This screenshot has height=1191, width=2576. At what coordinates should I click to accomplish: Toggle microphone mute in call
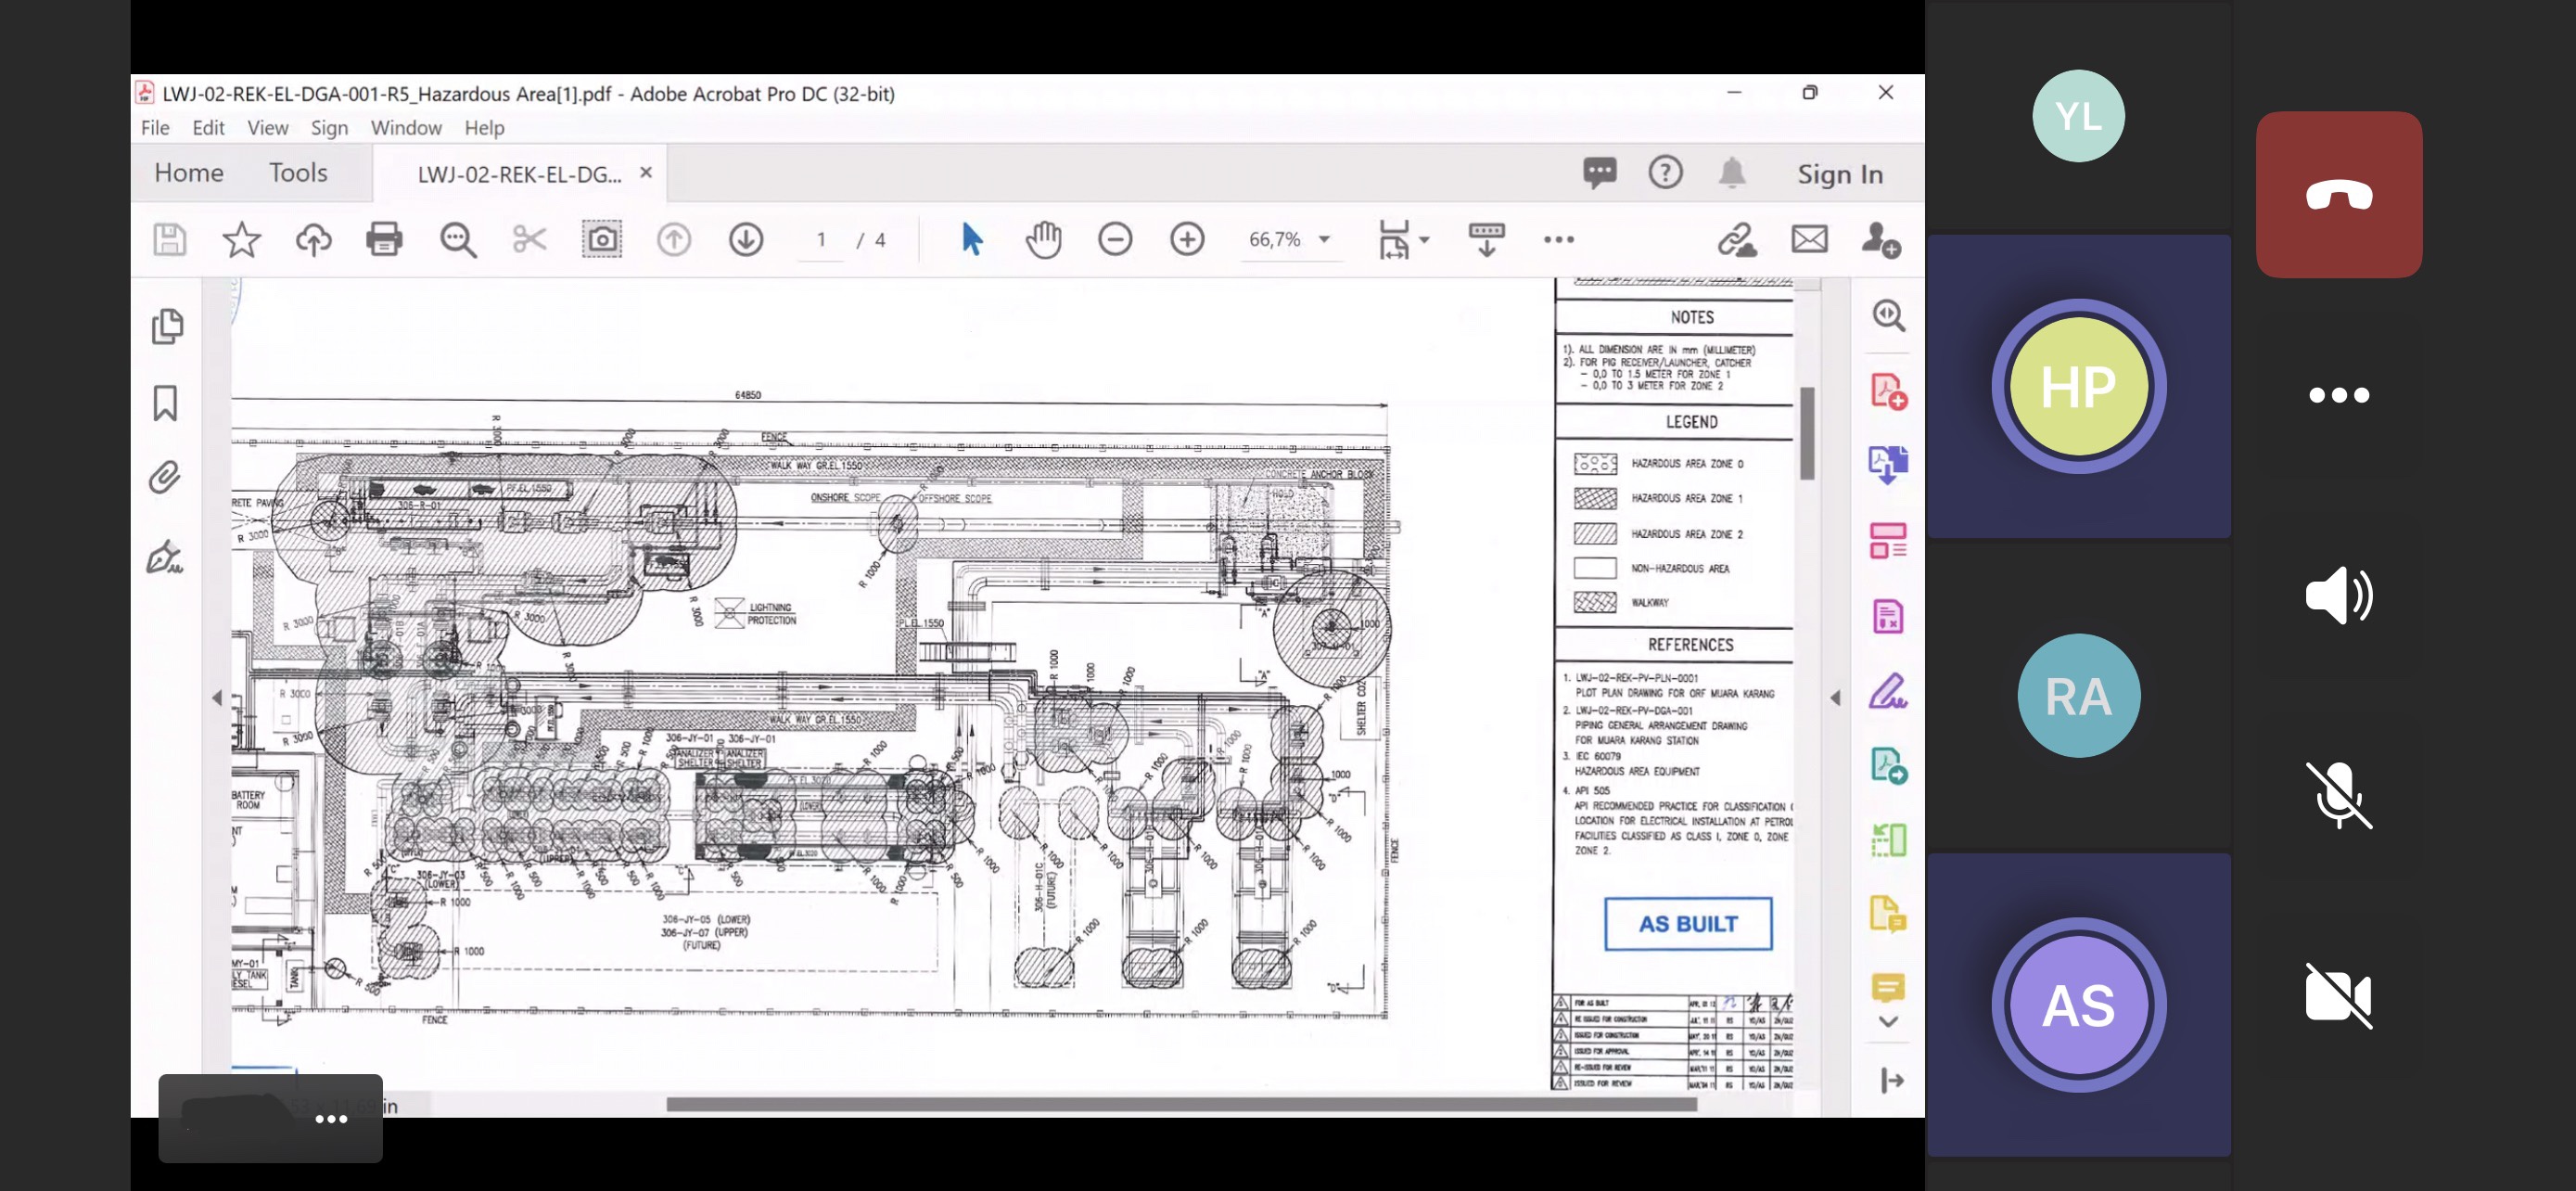point(2338,795)
